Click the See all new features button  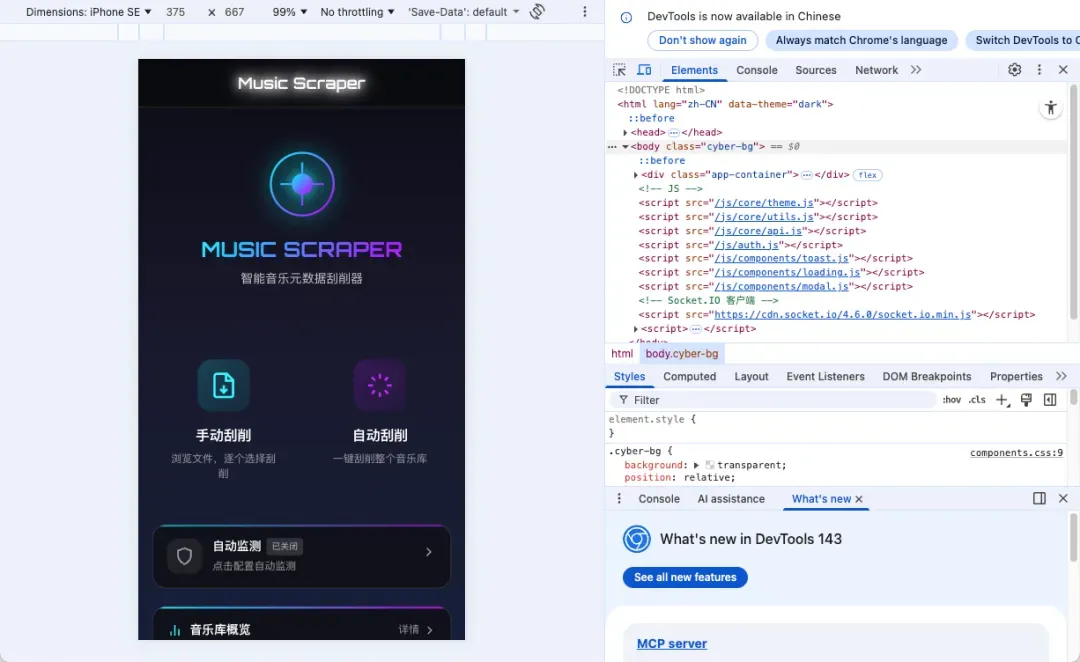[685, 577]
